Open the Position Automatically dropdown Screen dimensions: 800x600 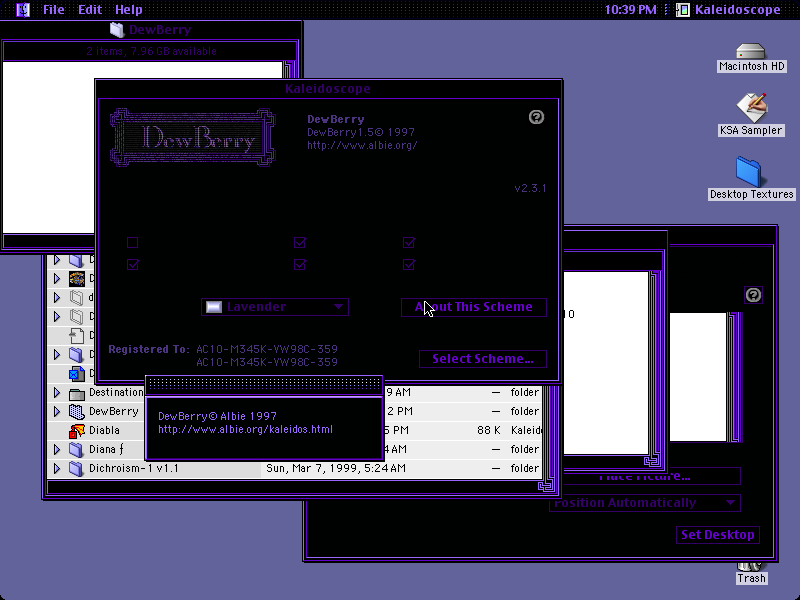coord(645,503)
